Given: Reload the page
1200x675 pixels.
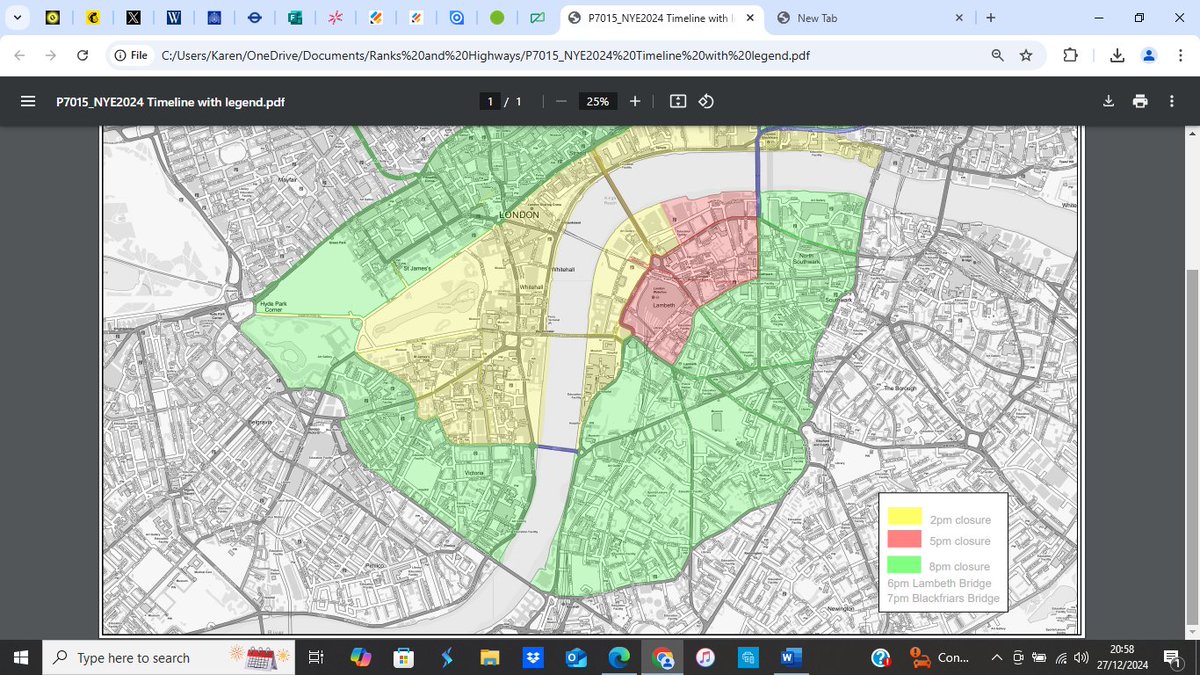Looking at the screenshot, I should pos(82,56).
